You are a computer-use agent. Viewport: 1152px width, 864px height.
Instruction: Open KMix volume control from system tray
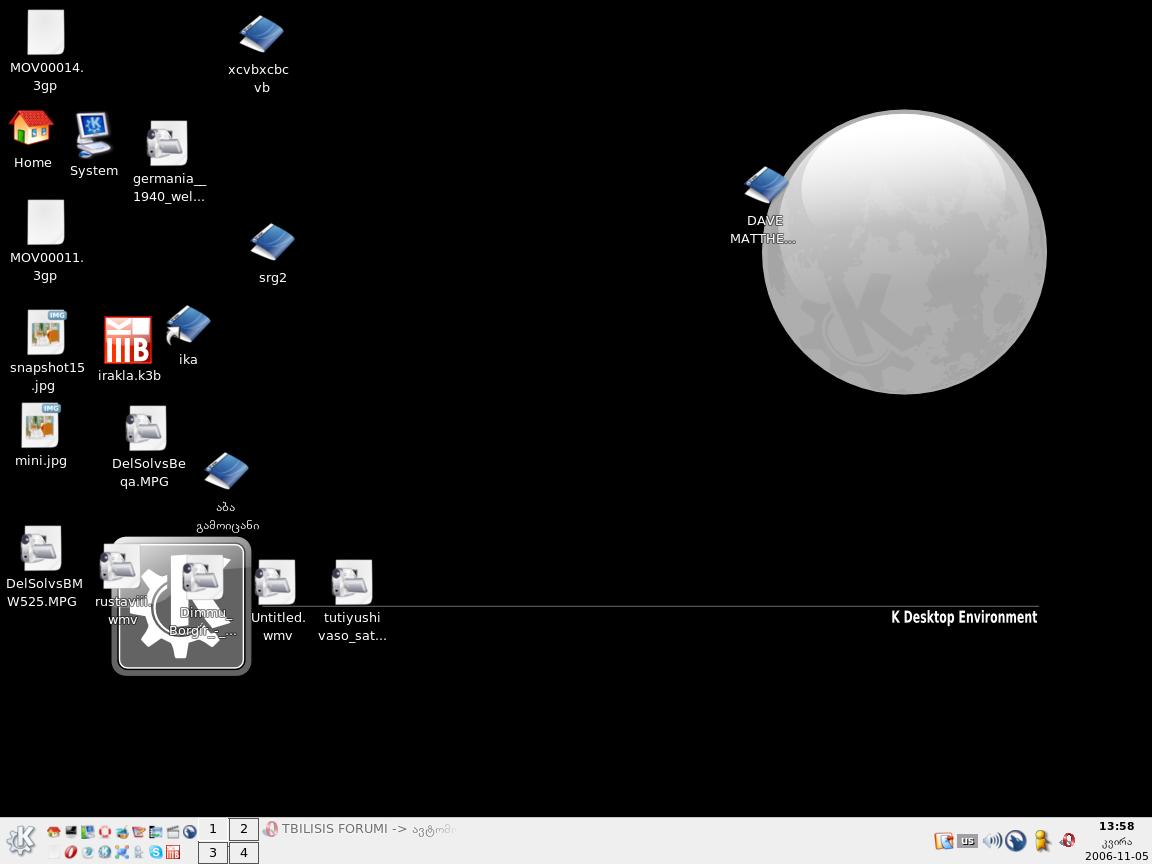pos(992,841)
